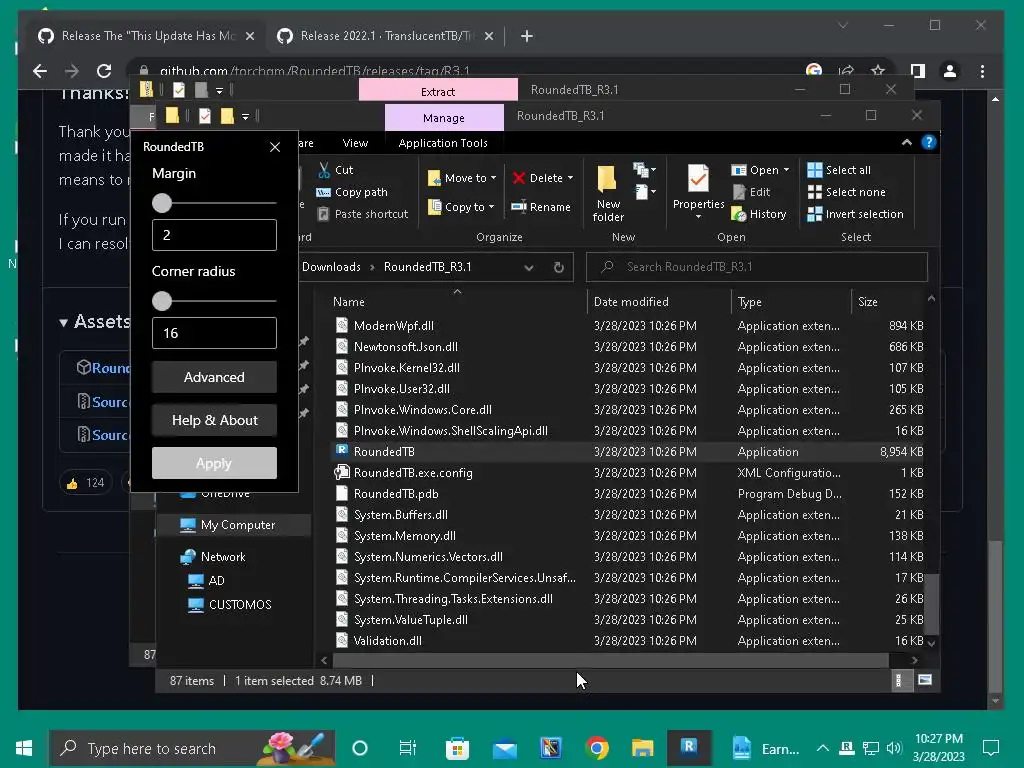
Task: Click the Margin value field showing 2
Action: click(x=214, y=235)
